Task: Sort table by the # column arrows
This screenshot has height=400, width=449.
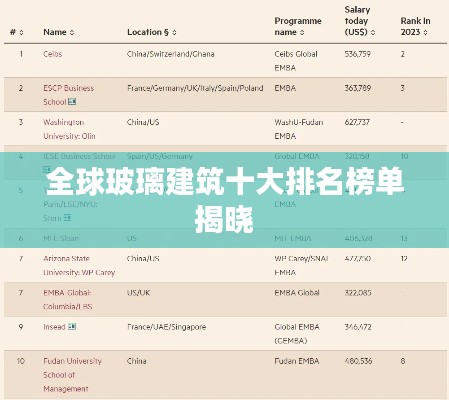Action: tap(21, 32)
